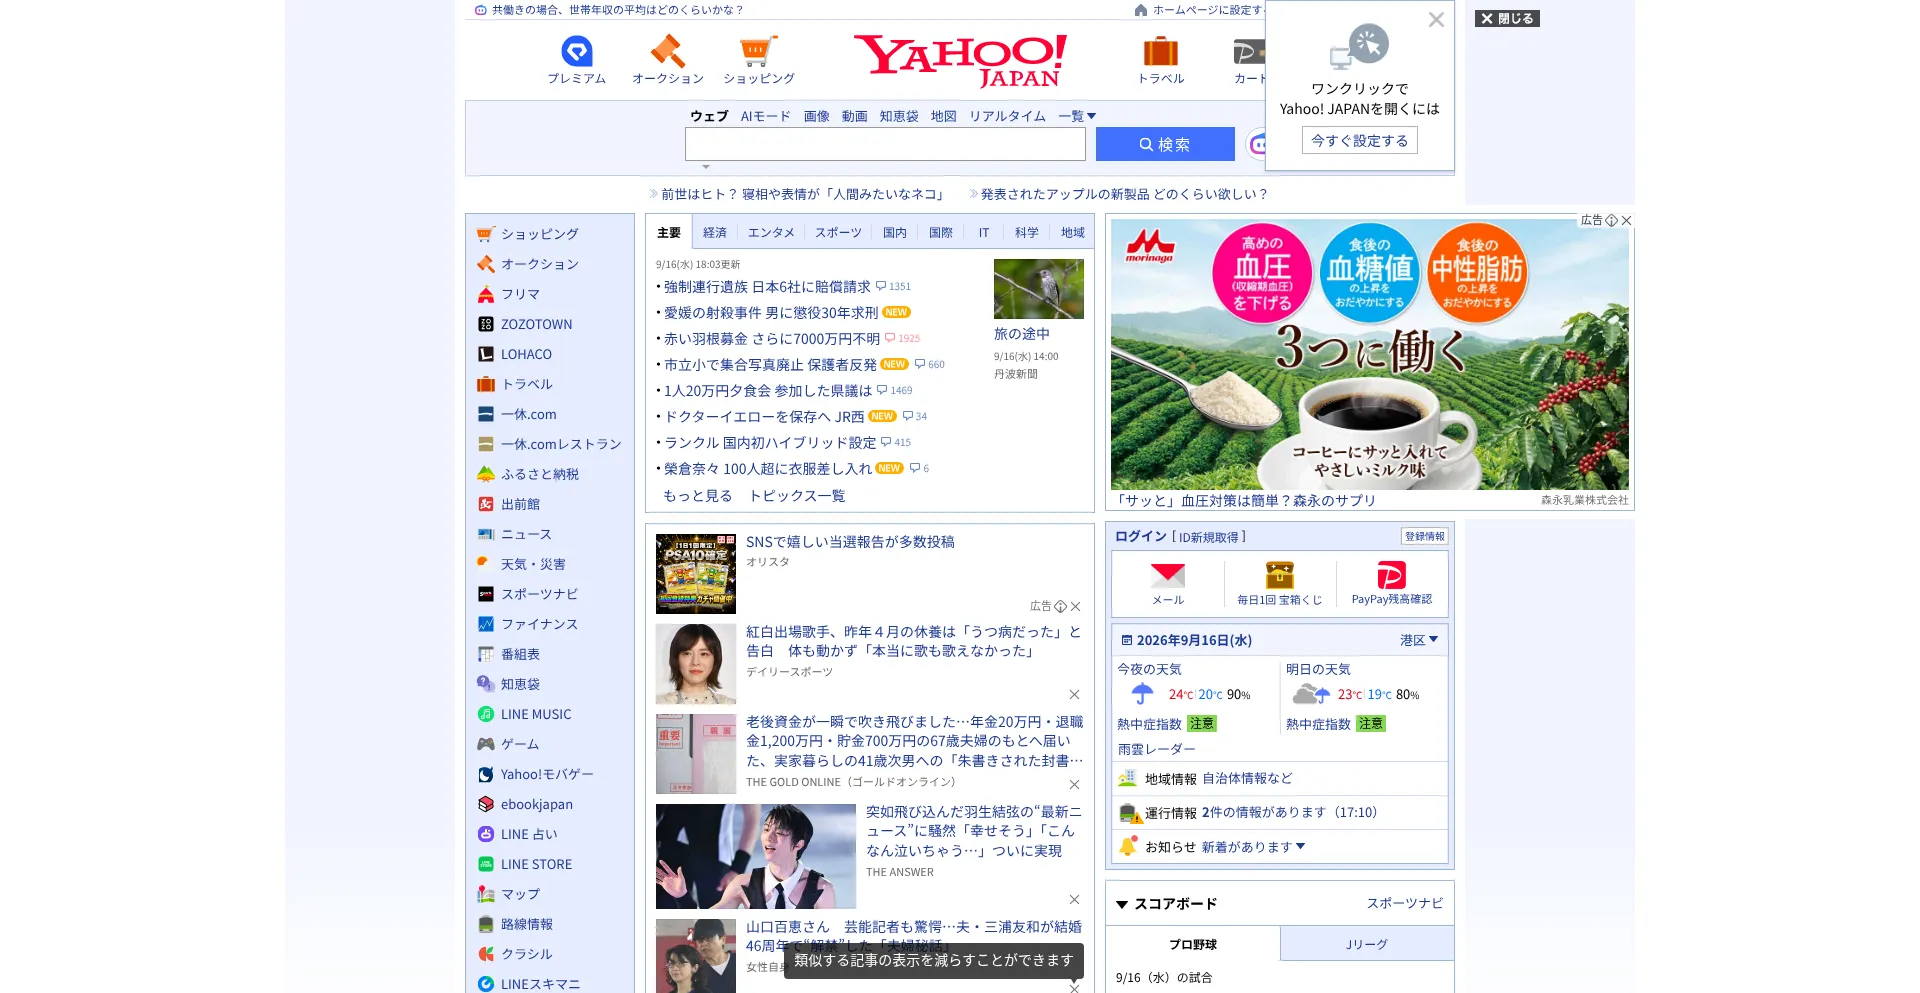Open the スポーツナビ link in the scoreboard header
Image resolution: width=1920 pixels, height=993 pixels.
tap(1405, 903)
